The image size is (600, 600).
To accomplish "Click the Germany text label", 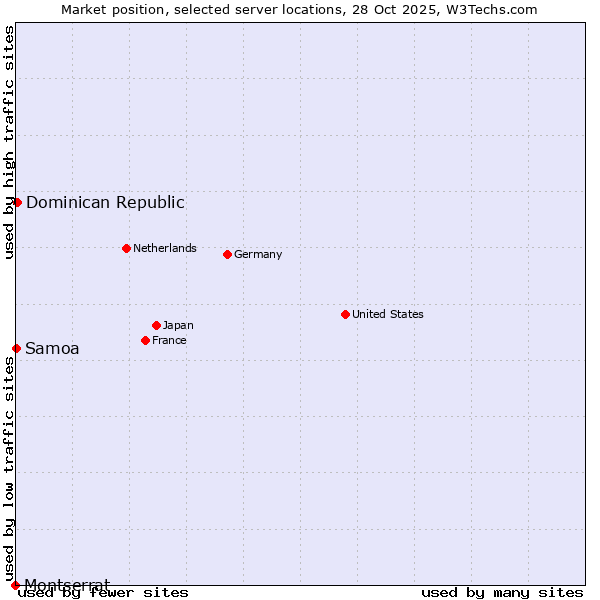I will pyautogui.click(x=258, y=254).
